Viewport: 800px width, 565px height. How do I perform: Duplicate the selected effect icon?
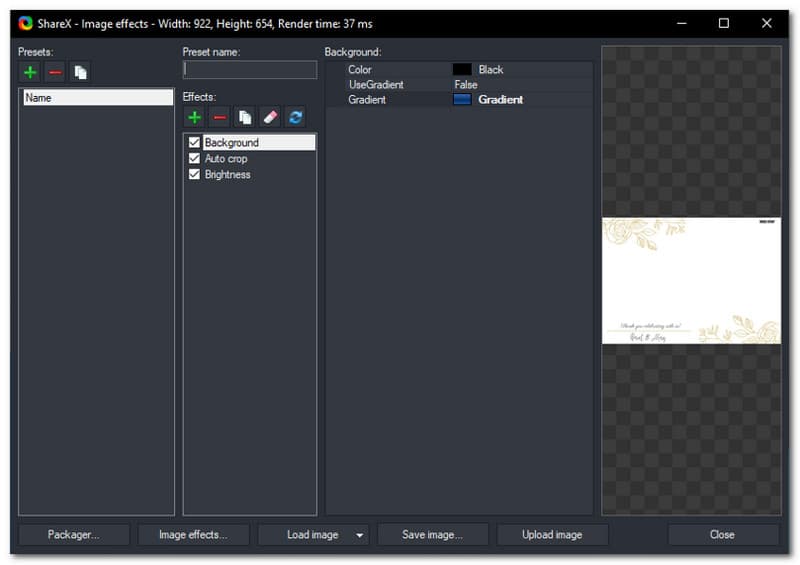coord(244,118)
